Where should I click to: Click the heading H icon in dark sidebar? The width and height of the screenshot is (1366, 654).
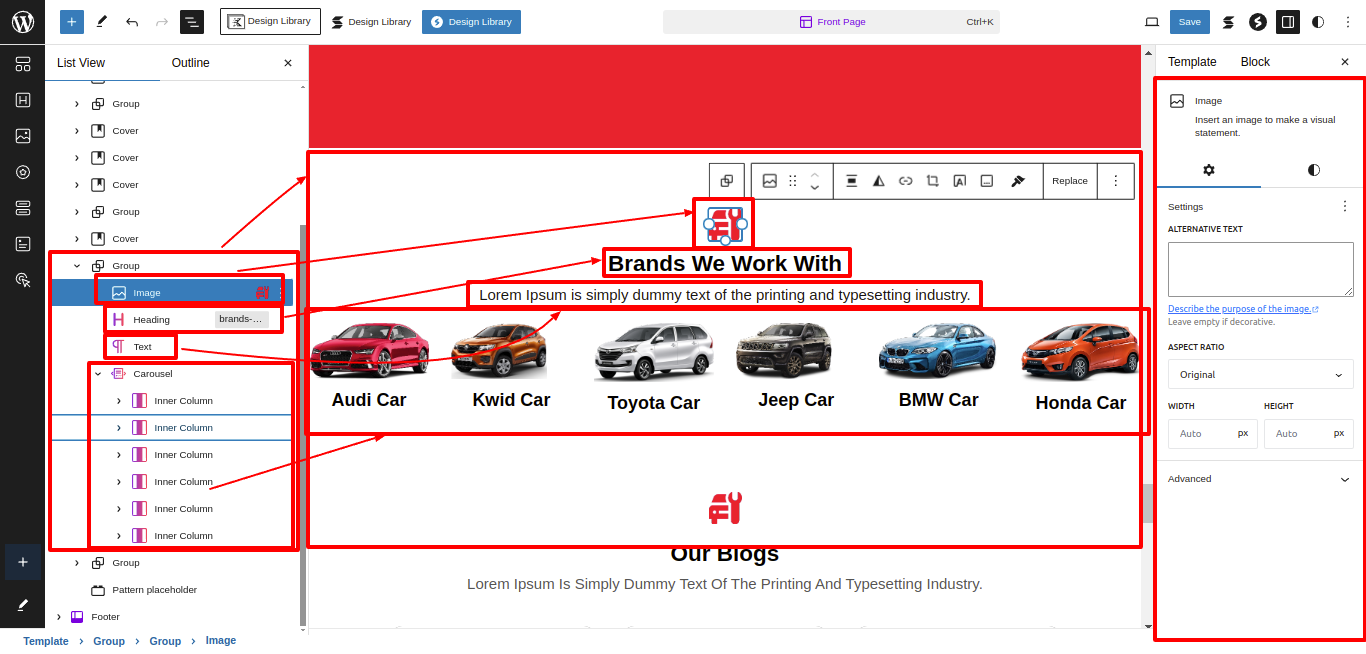[23, 100]
